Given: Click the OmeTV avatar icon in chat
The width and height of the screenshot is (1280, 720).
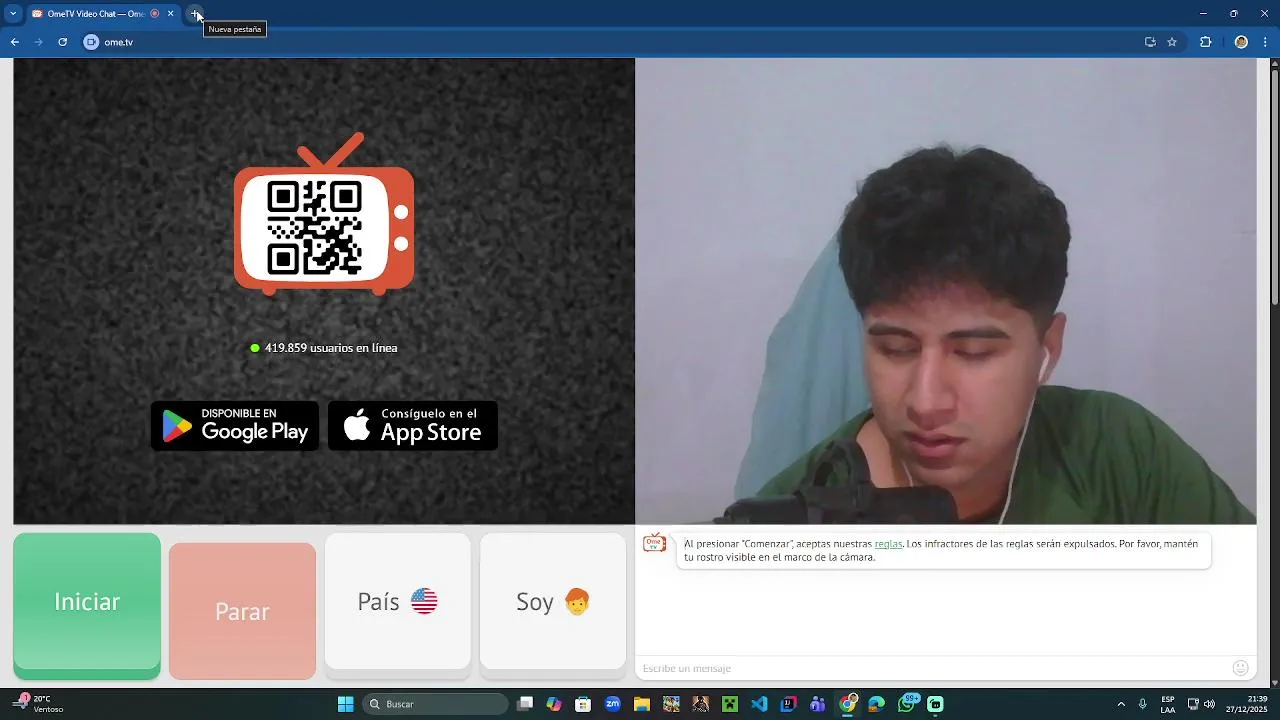Looking at the screenshot, I should coord(654,543).
